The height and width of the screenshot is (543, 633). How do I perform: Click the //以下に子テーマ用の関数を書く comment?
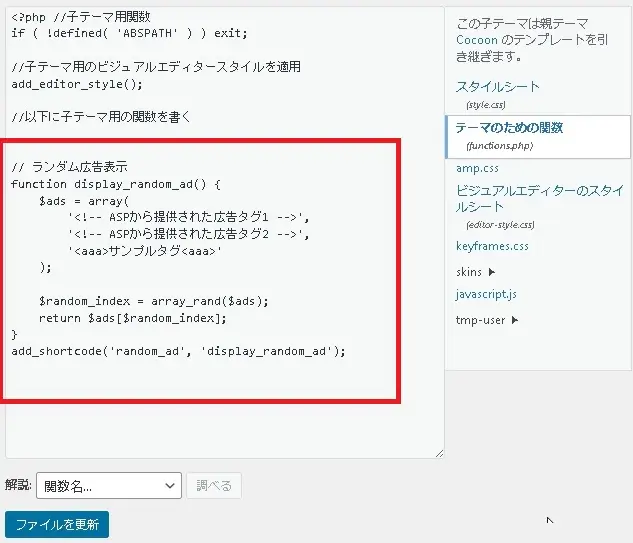click(101, 117)
